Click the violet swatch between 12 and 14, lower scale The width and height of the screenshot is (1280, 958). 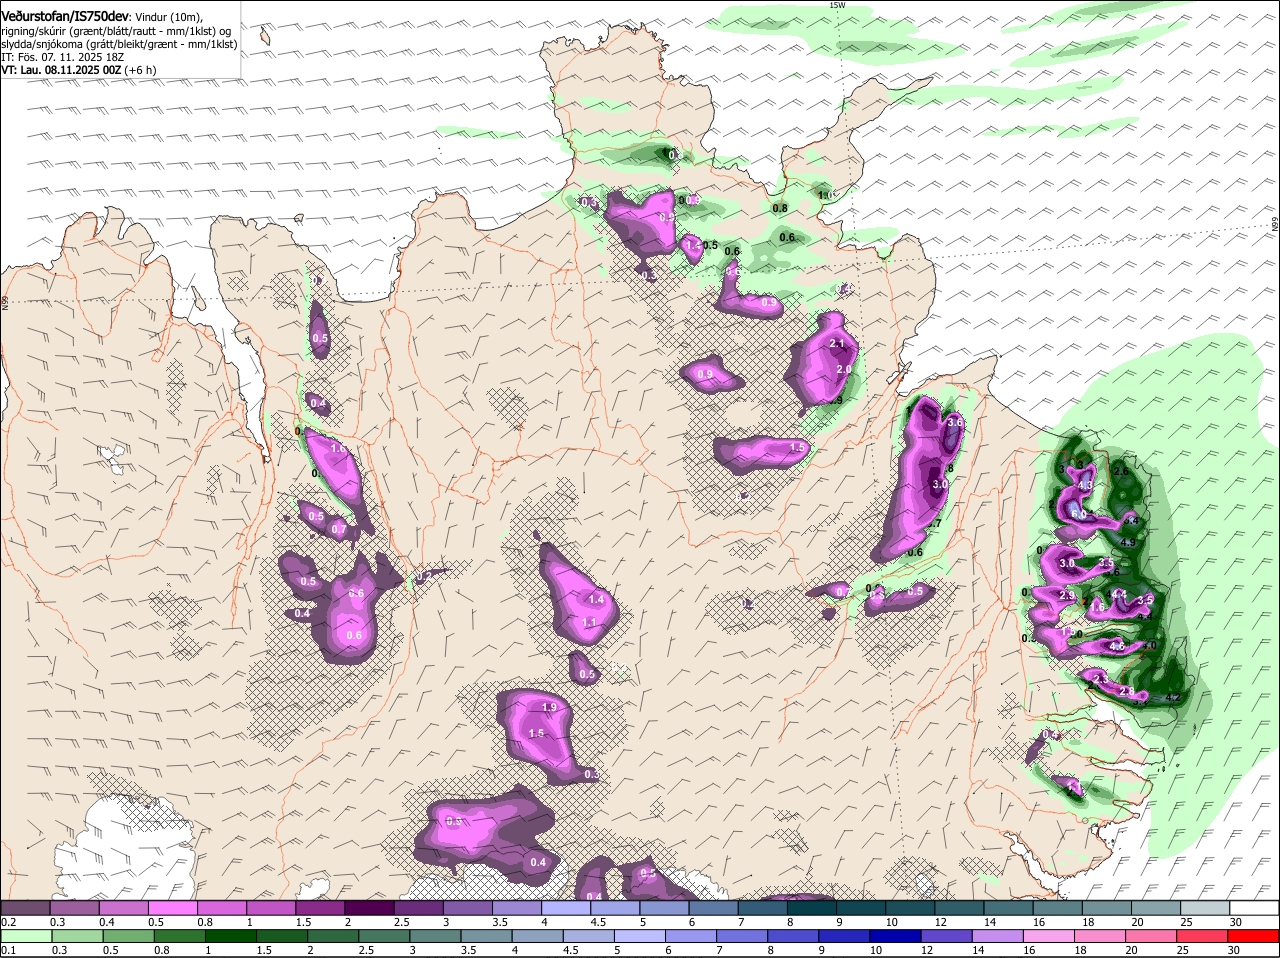tap(947, 937)
